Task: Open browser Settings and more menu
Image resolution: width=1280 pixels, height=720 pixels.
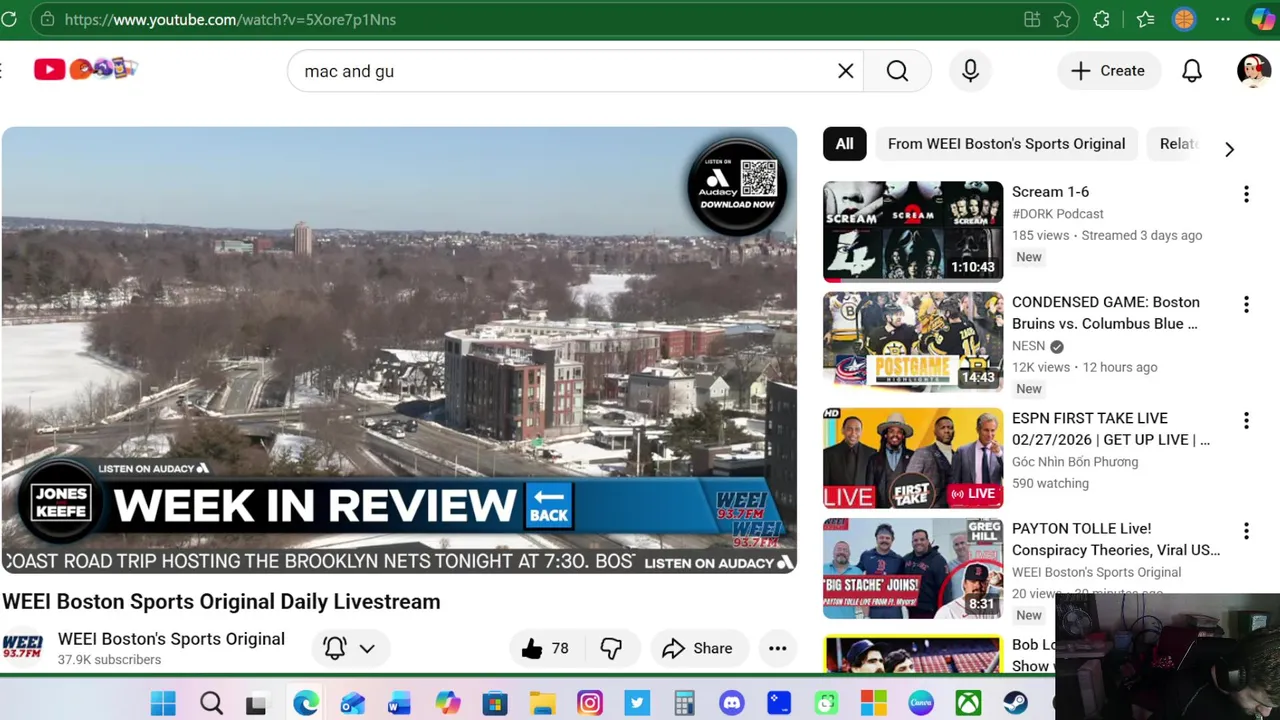Action: [1223, 19]
